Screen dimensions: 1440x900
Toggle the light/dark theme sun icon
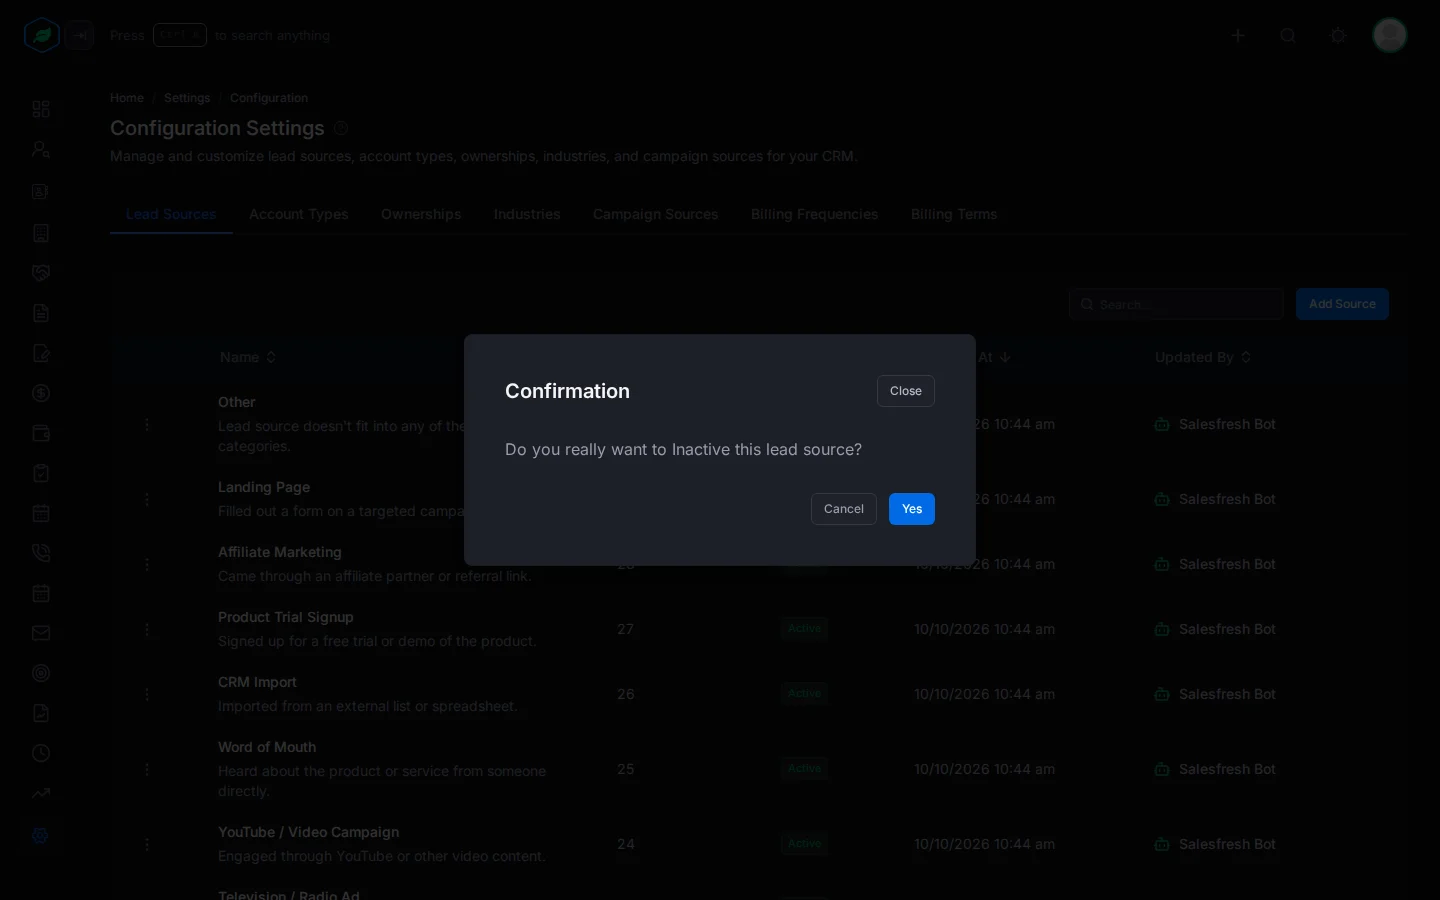[x=1338, y=35]
